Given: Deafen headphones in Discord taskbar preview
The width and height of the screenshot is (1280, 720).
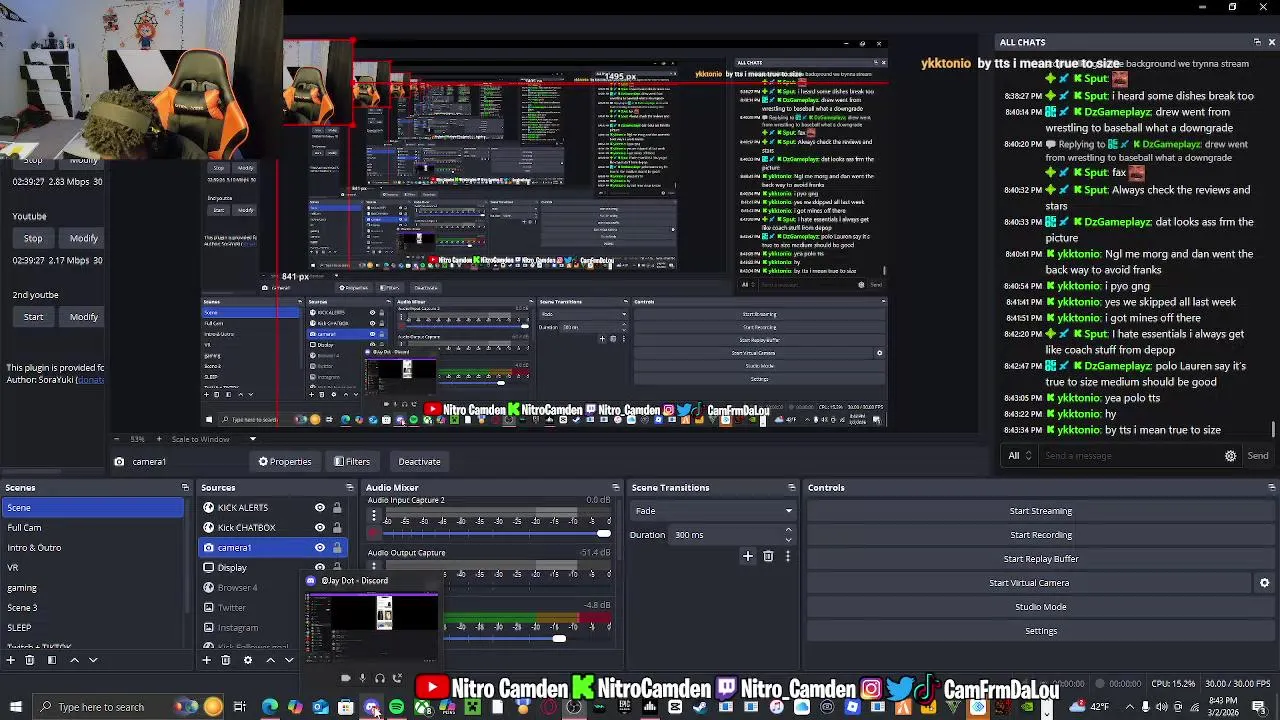Looking at the screenshot, I should coord(379,678).
